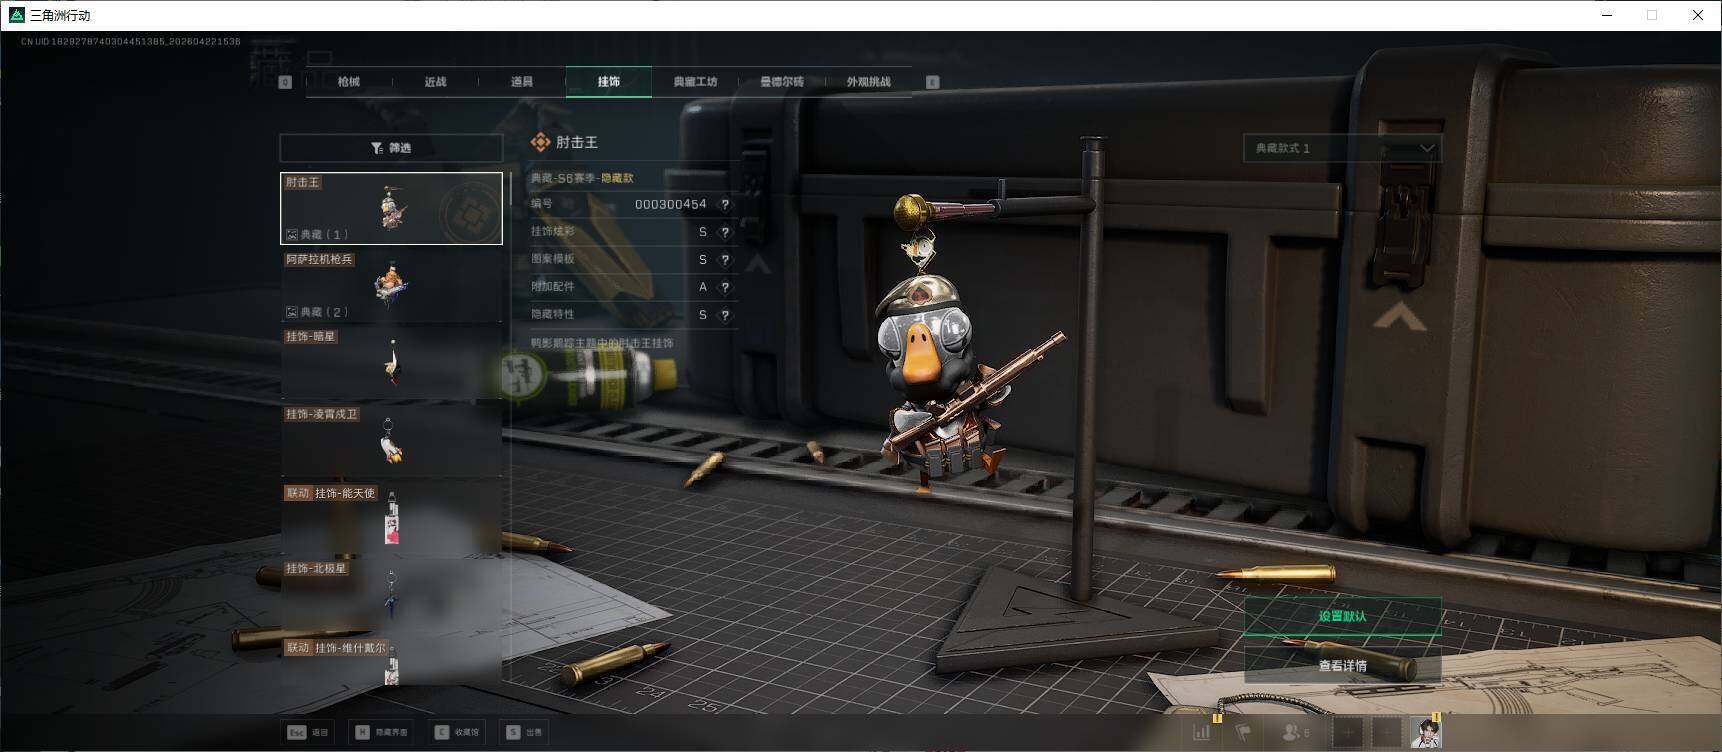The image size is (1722, 752).
Task: Open 查看详情 for the charm
Action: coord(1342,665)
